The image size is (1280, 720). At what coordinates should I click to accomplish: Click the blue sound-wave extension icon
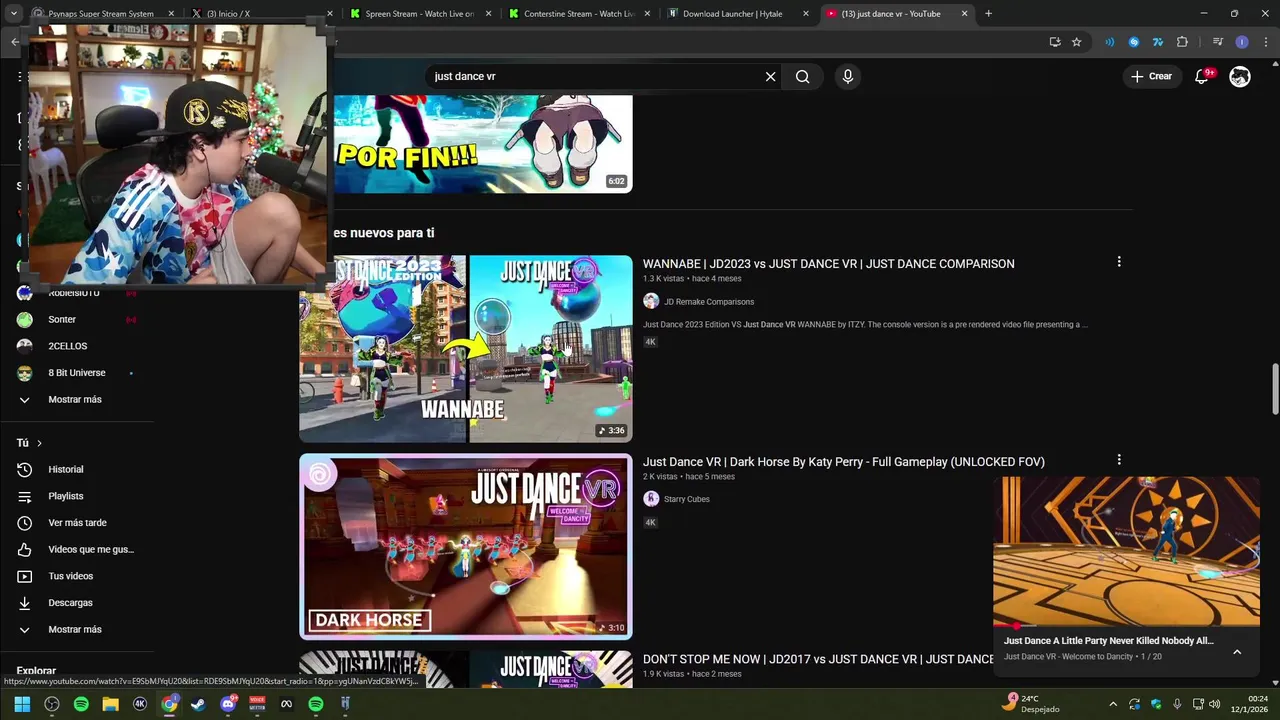click(x=1109, y=42)
